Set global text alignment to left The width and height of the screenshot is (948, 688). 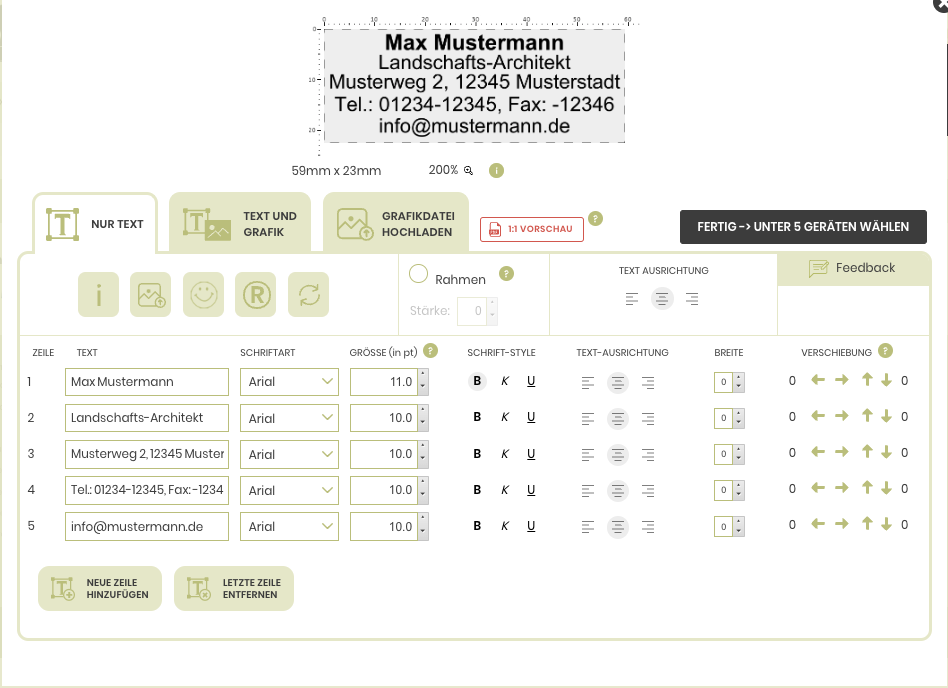(632, 299)
